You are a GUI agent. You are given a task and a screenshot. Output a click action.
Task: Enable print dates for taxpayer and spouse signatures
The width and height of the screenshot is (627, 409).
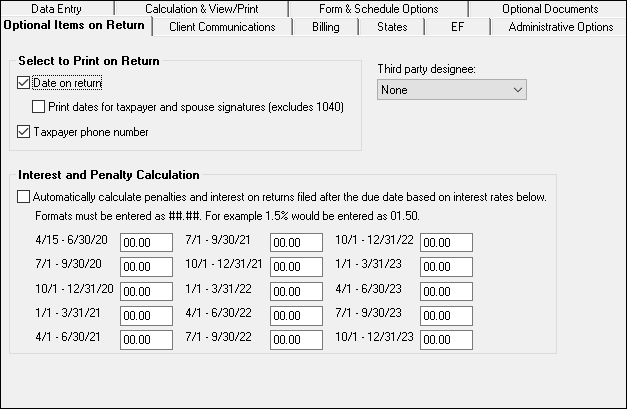(x=40, y=107)
